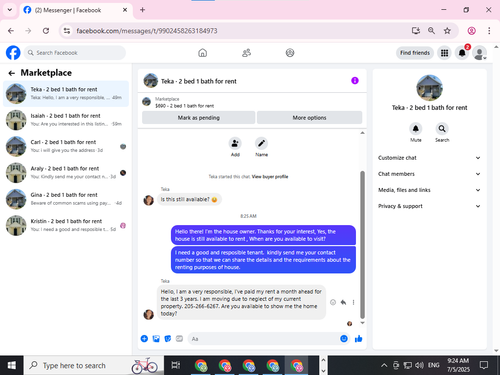Open the Kristin conversation in list
This screenshot has width=500, height=375.
pos(66,225)
